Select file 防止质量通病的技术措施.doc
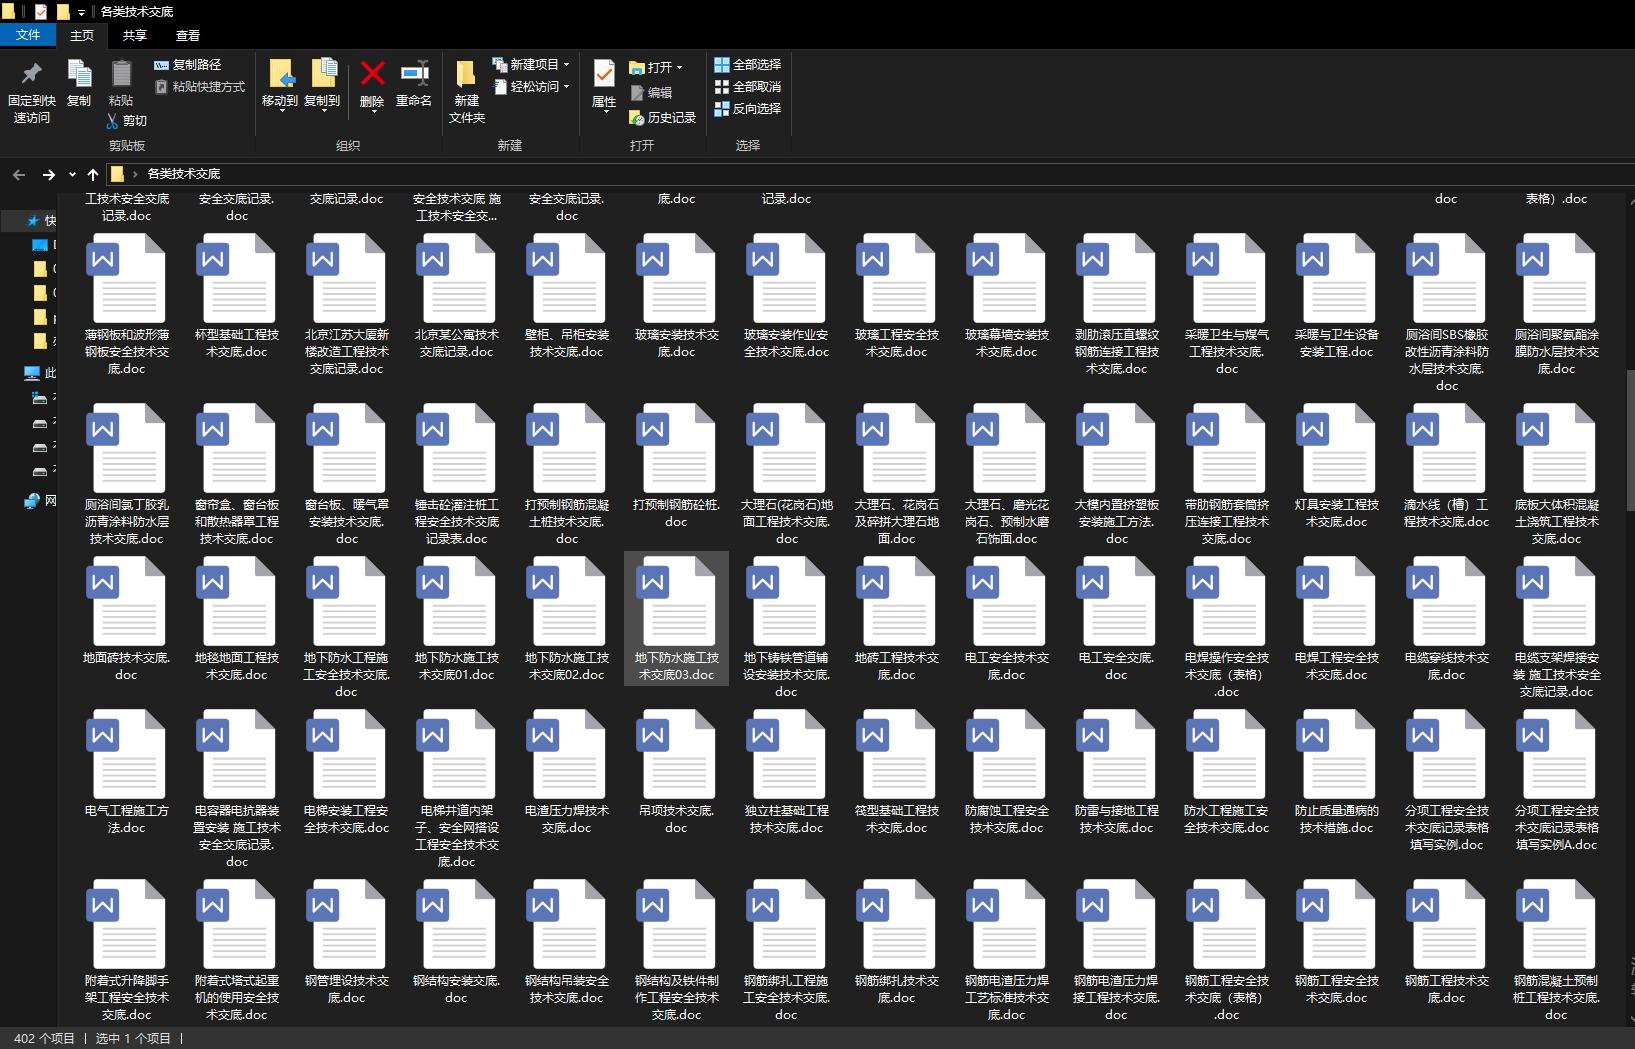Screen dimensions: 1635x1049 click(x=1337, y=774)
